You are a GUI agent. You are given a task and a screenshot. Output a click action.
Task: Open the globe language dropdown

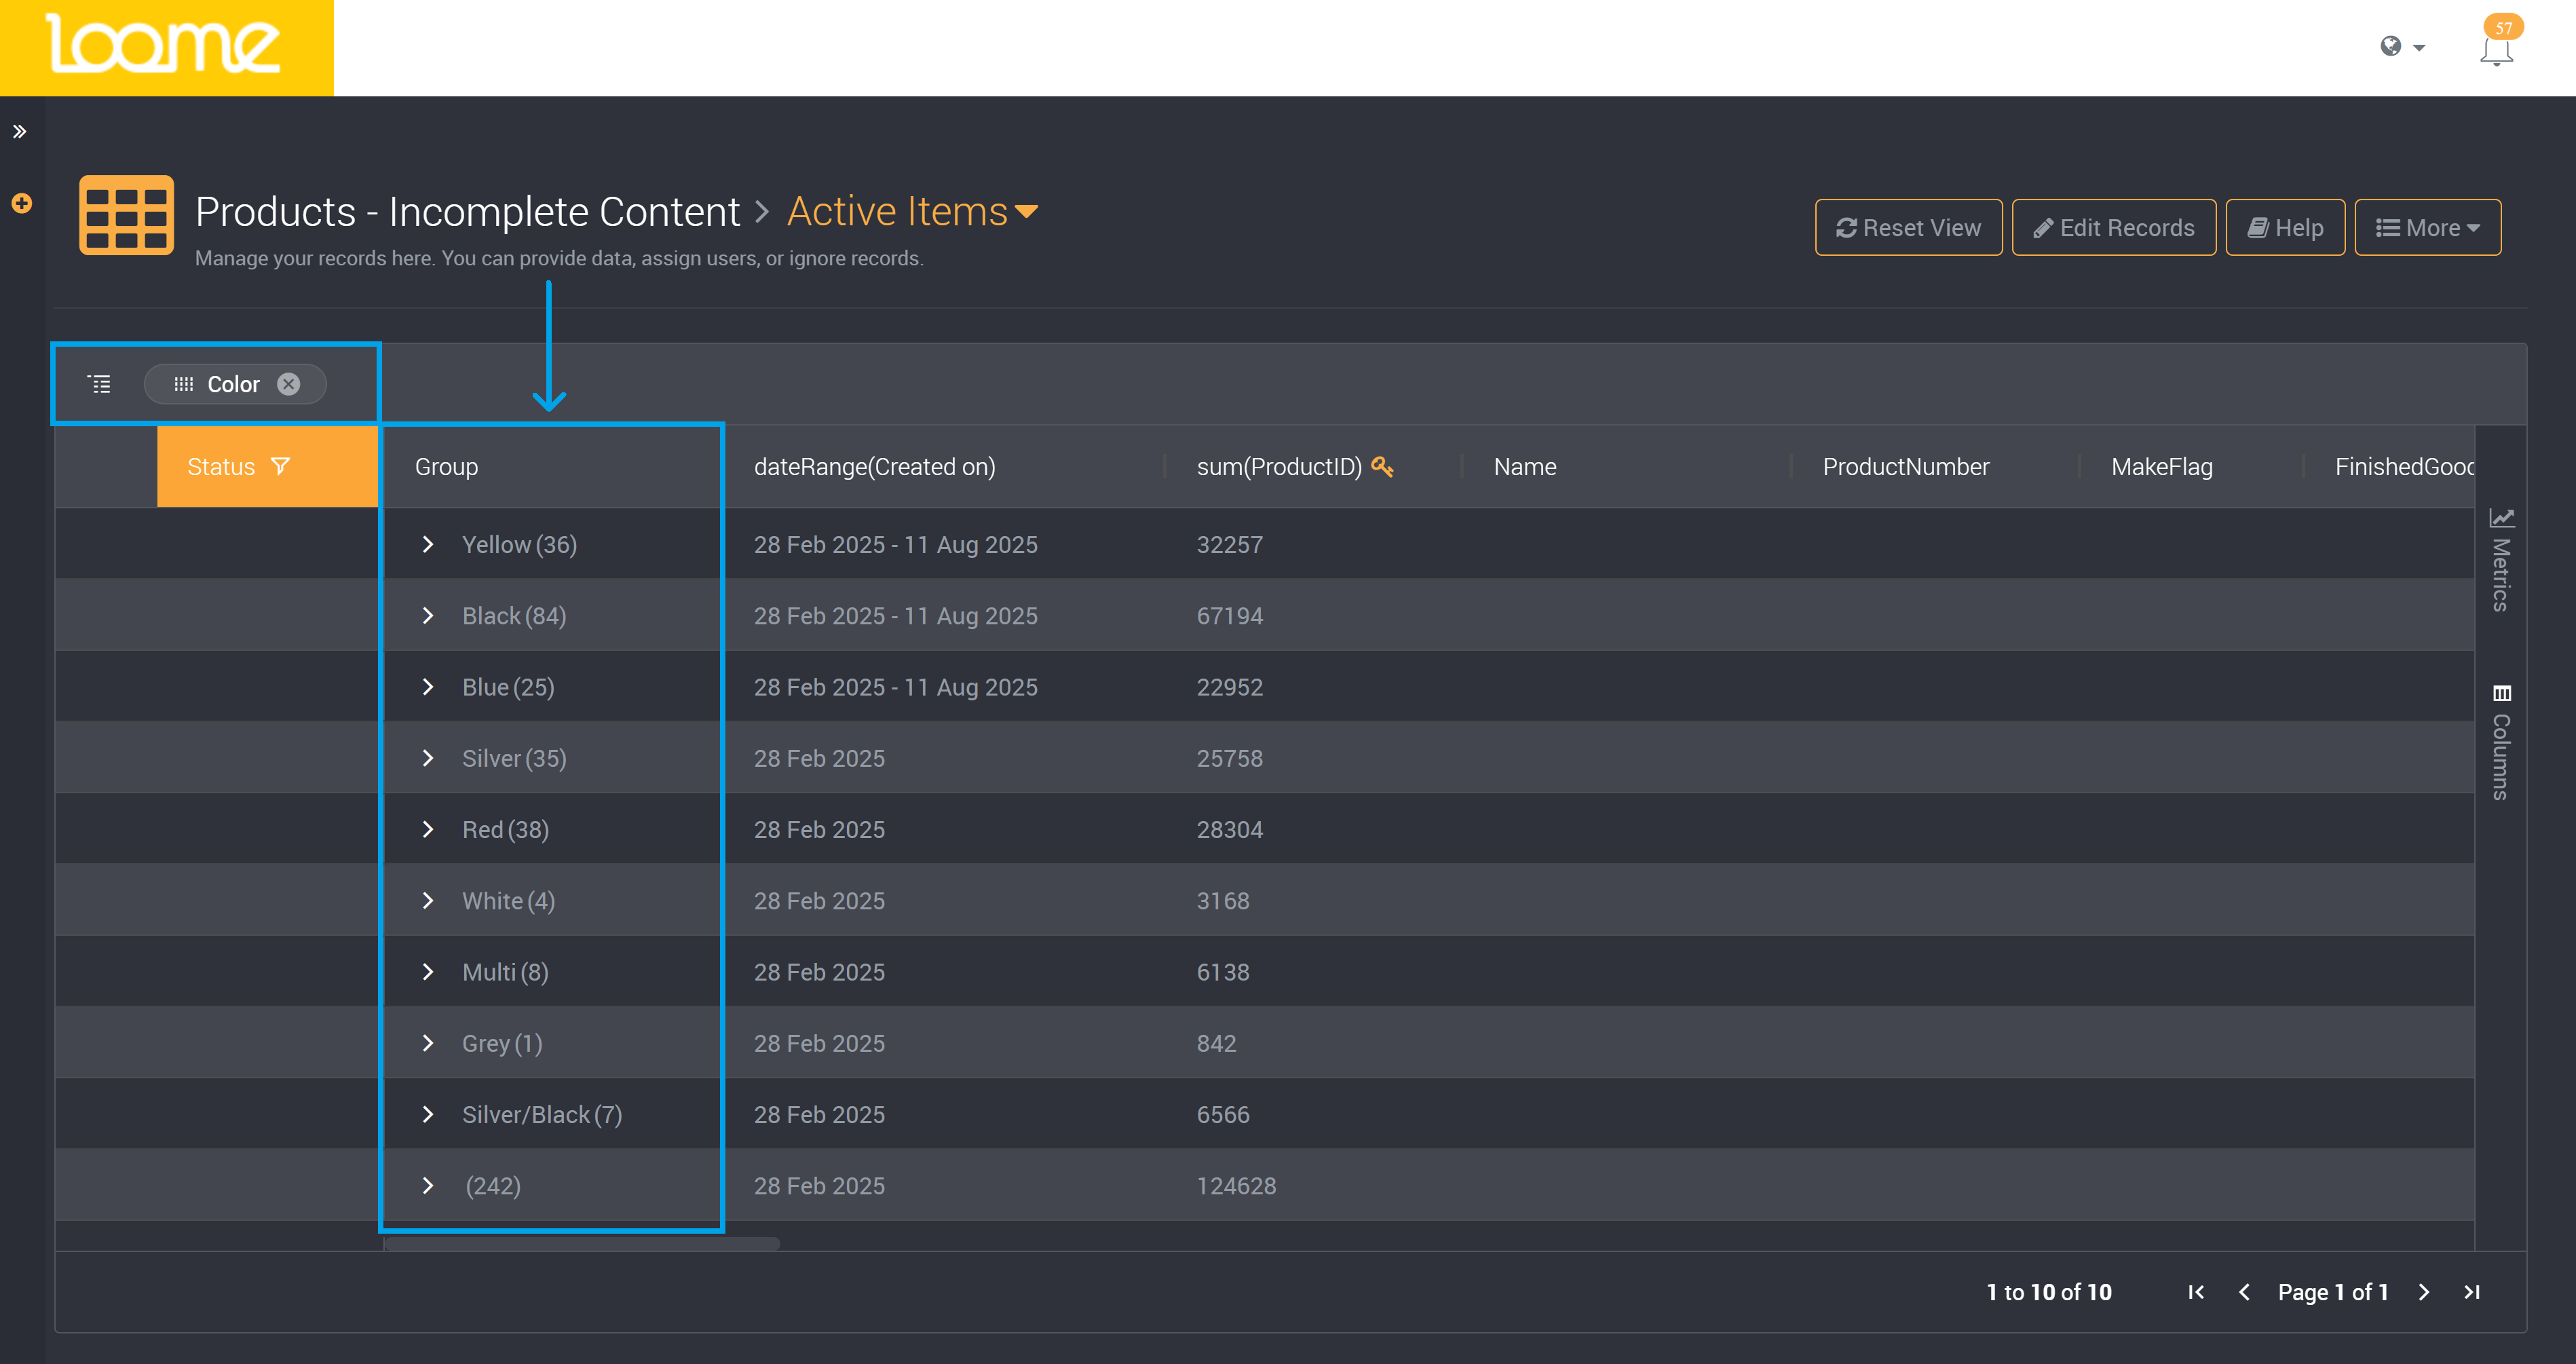coord(2402,46)
